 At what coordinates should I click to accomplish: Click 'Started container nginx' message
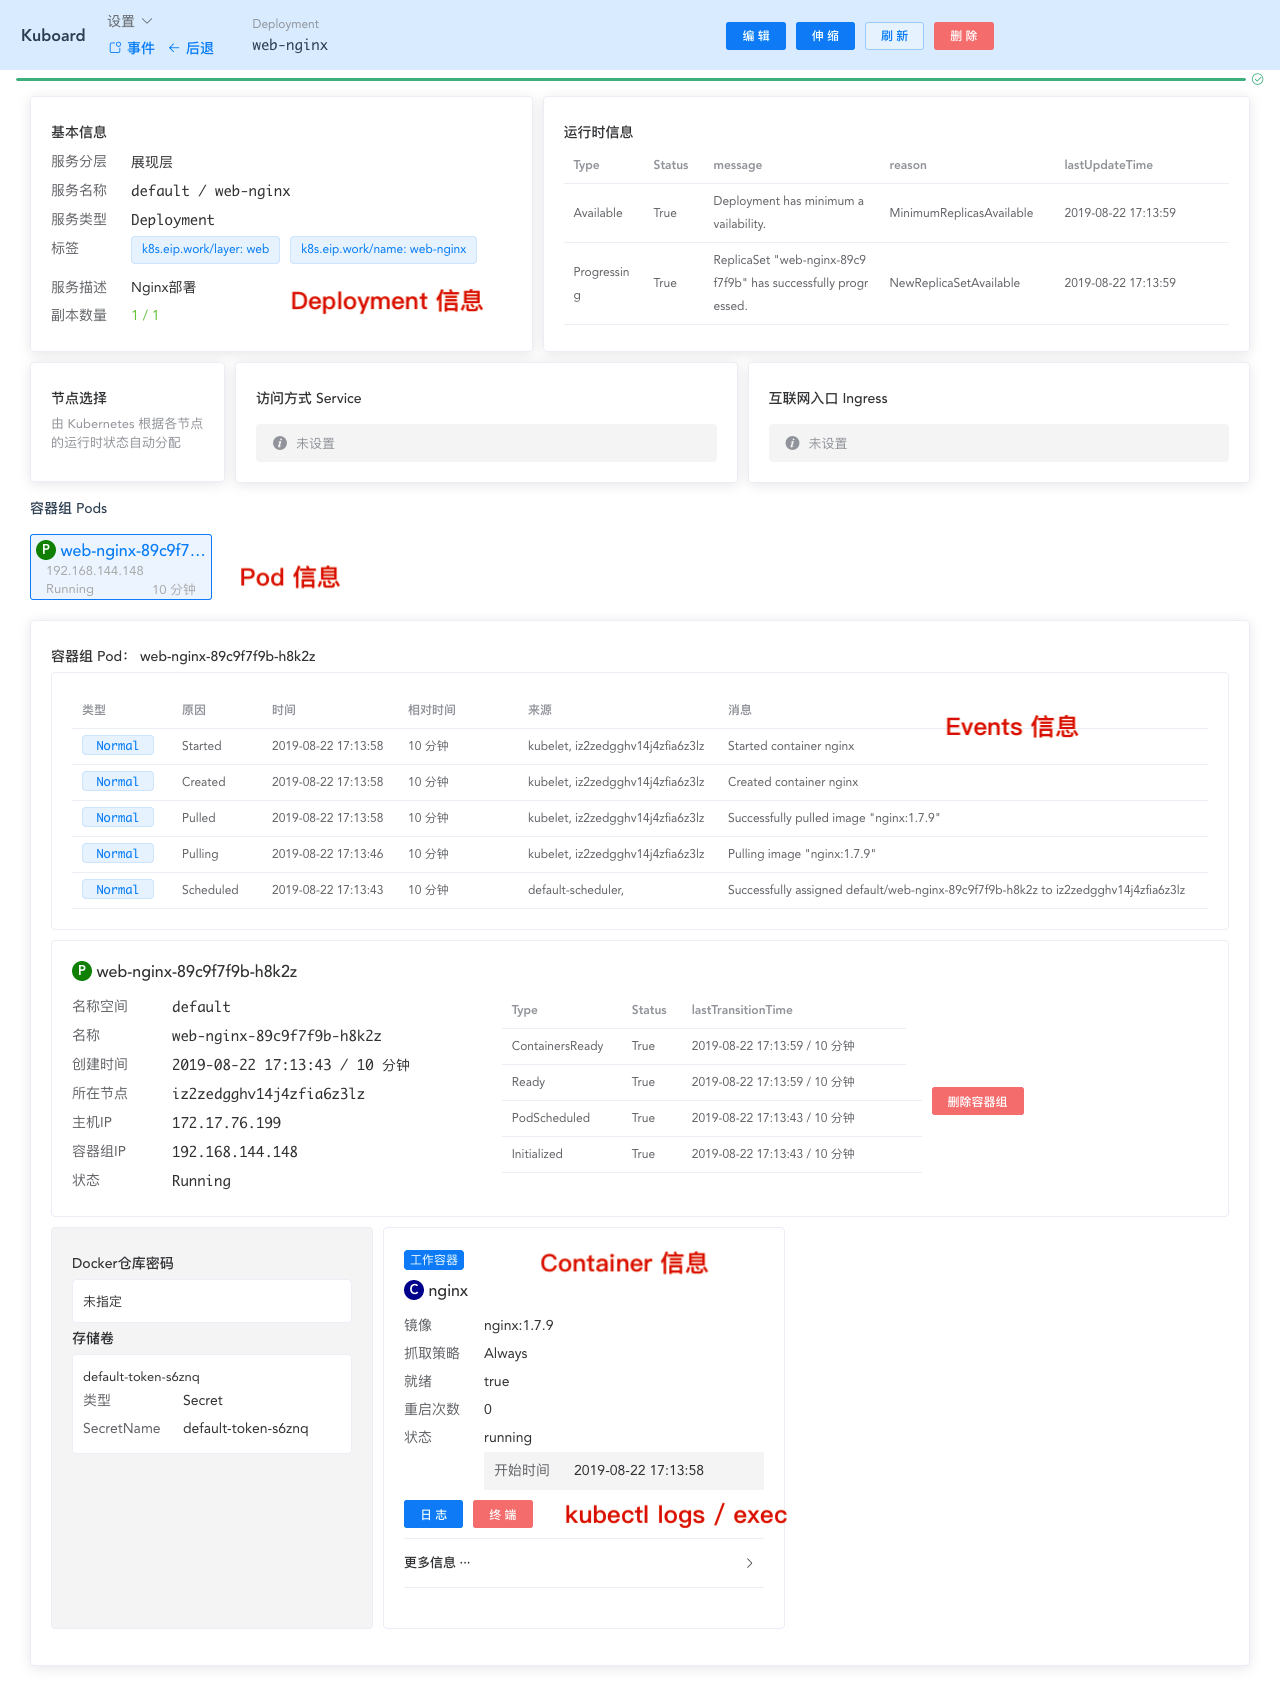[791, 746]
